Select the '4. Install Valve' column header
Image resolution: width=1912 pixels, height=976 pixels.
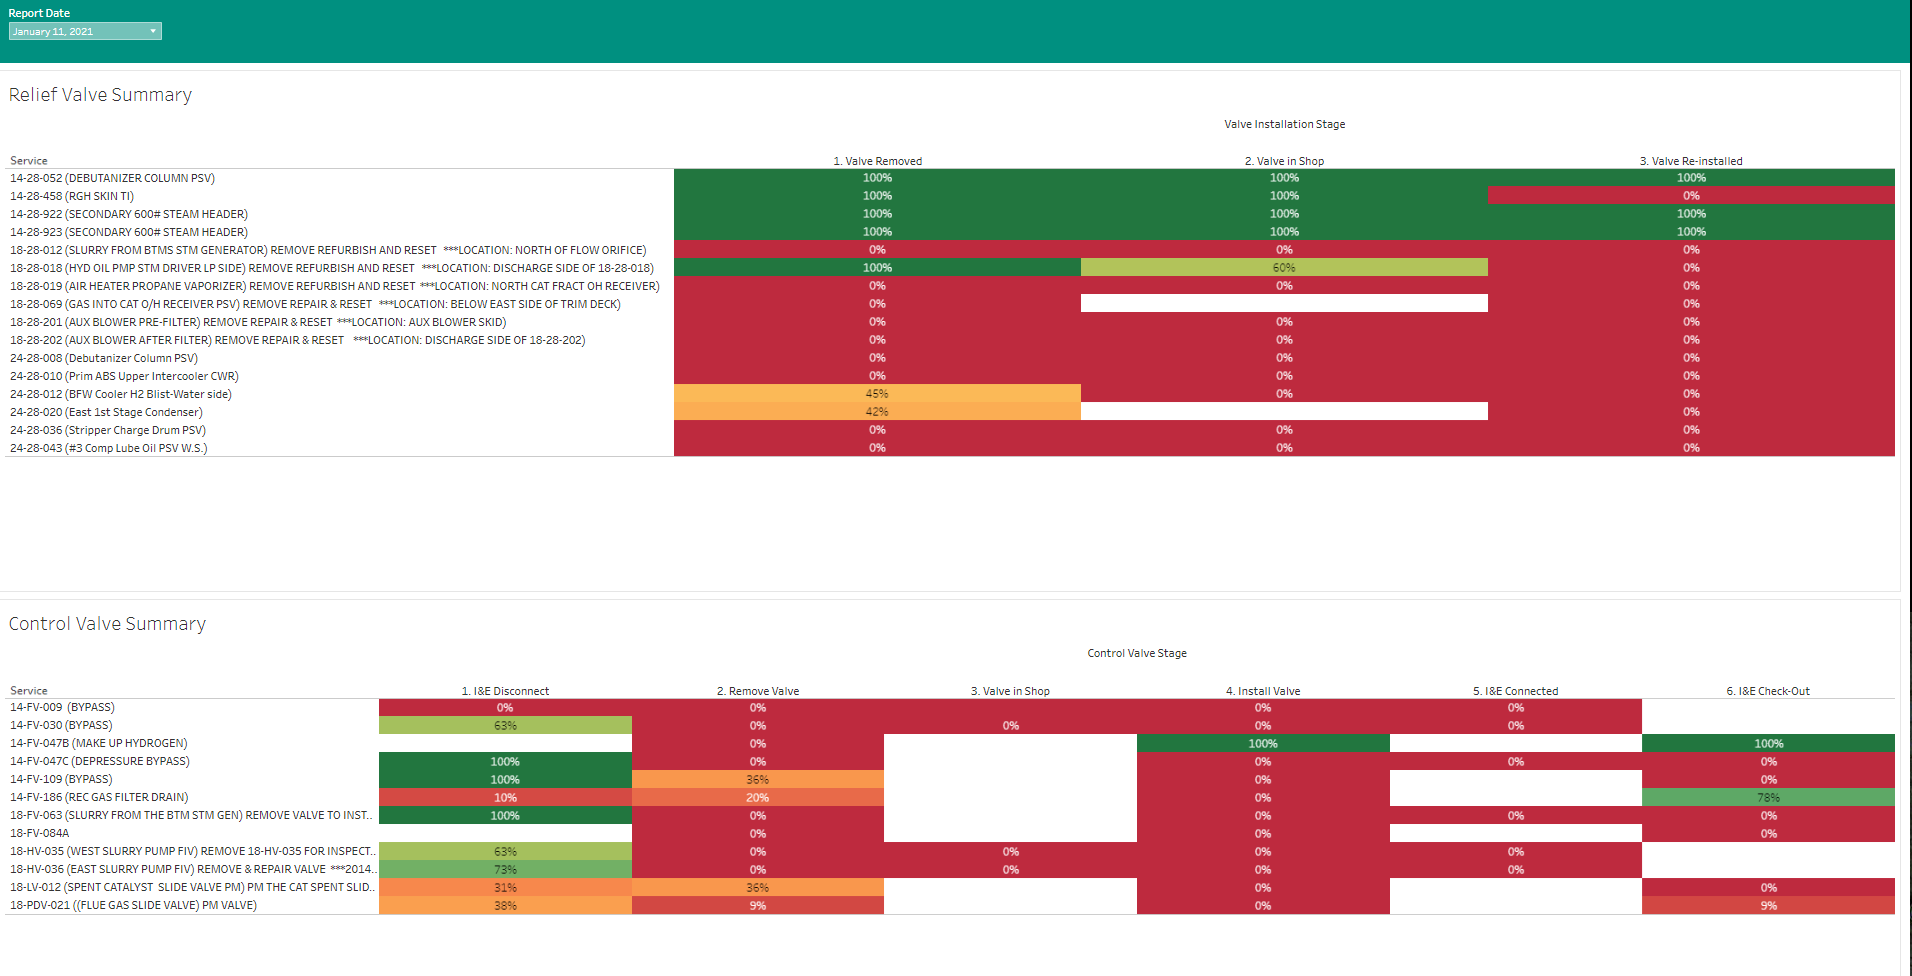1262,691
